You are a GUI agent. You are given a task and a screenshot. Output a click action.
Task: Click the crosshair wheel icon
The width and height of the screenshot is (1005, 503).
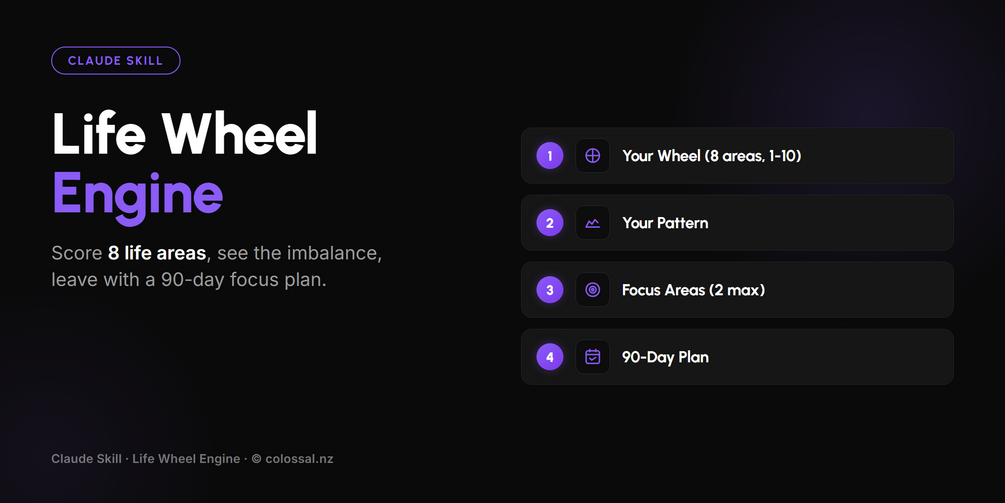coord(592,156)
